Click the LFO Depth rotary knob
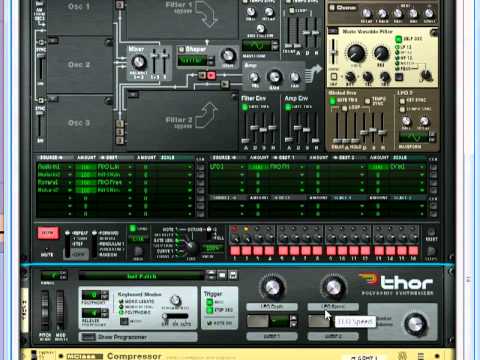 (272, 287)
